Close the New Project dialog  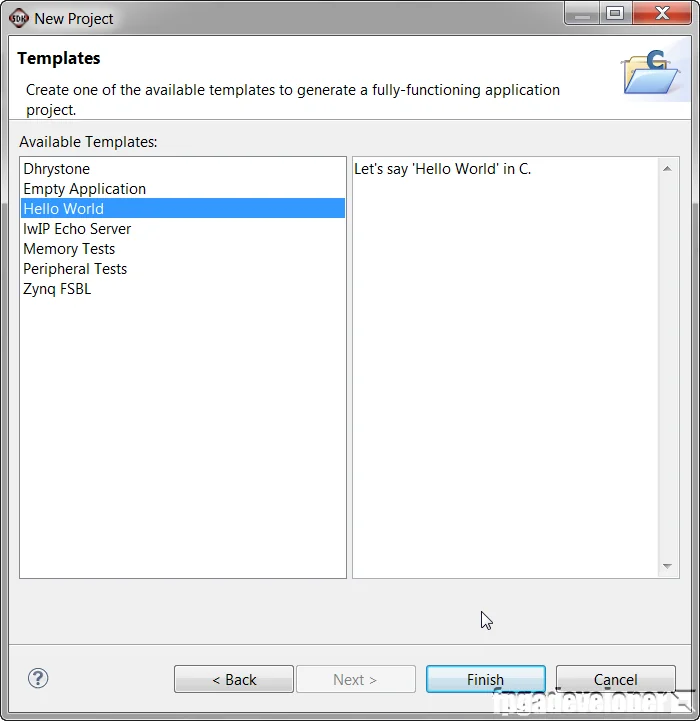662,14
